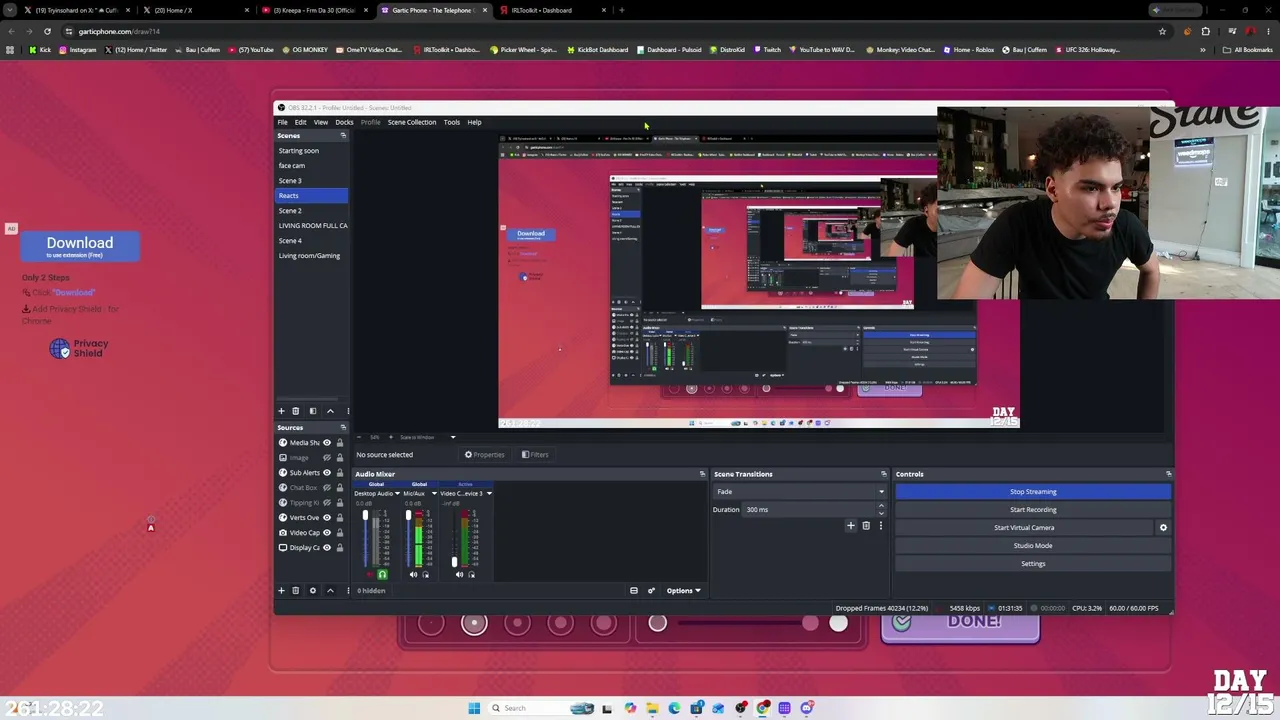This screenshot has width=1280, height=720.
Task: Select the Starting soon scene
Action: pyautogui.click(x=299, y=150)
